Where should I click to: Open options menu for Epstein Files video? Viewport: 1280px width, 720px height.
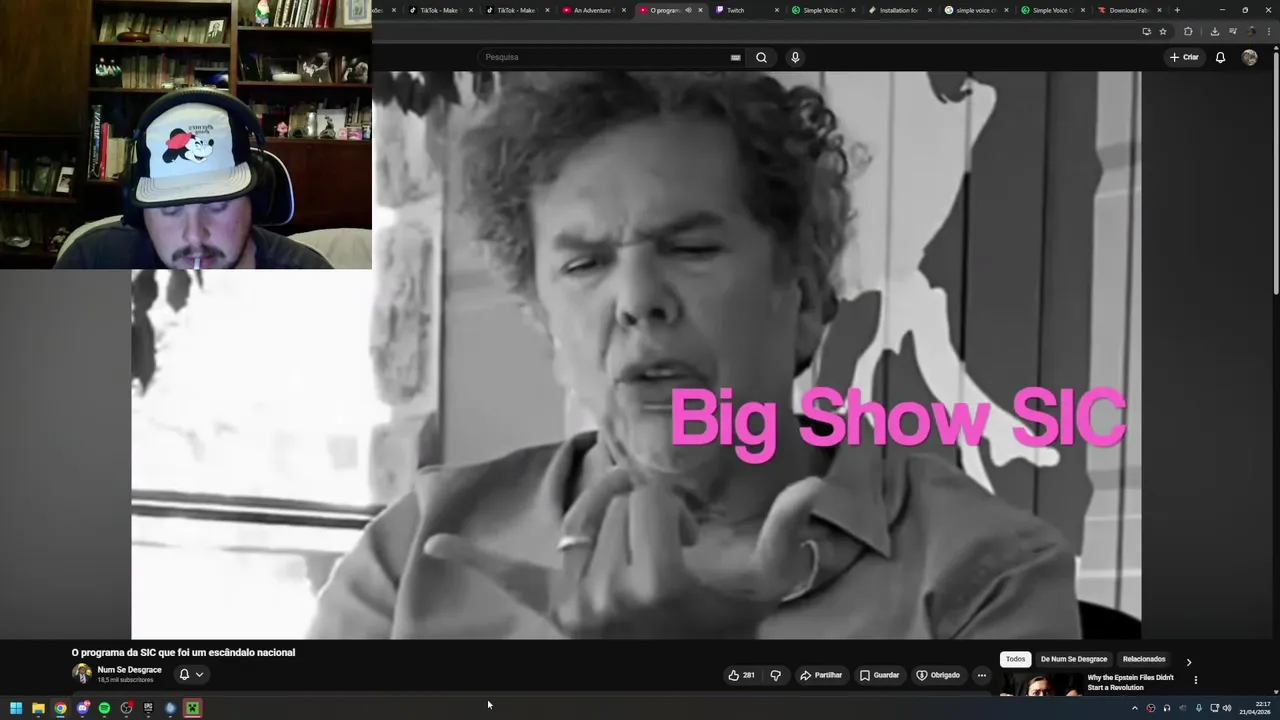(x=1195, y=680)
